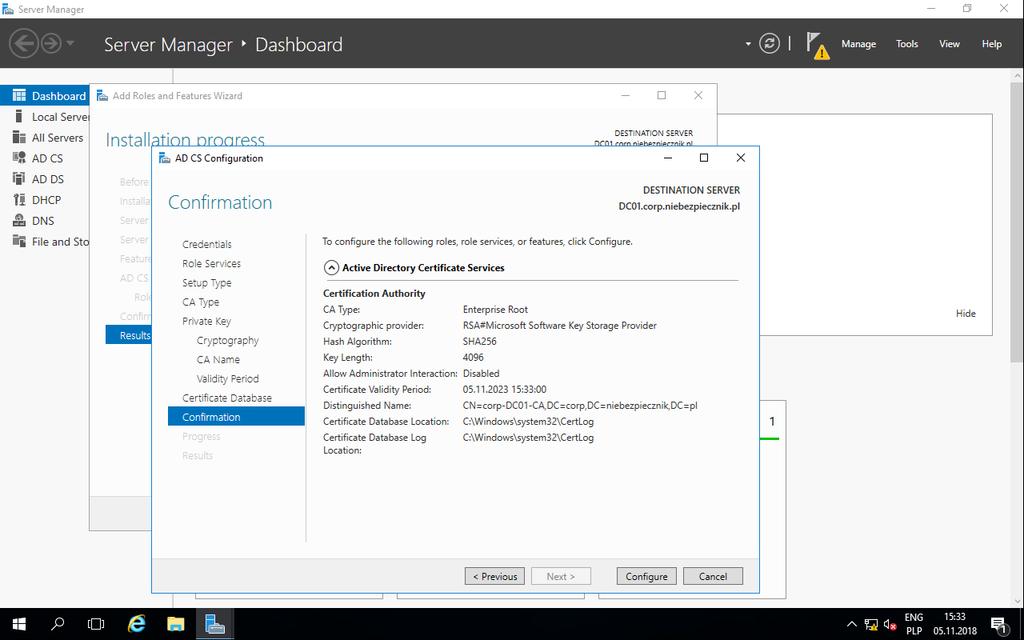Image resolution: width=1024 pixels, height=640 pixels.
Task: Click the Server Manager forward arrow
Action: point(51,44)
